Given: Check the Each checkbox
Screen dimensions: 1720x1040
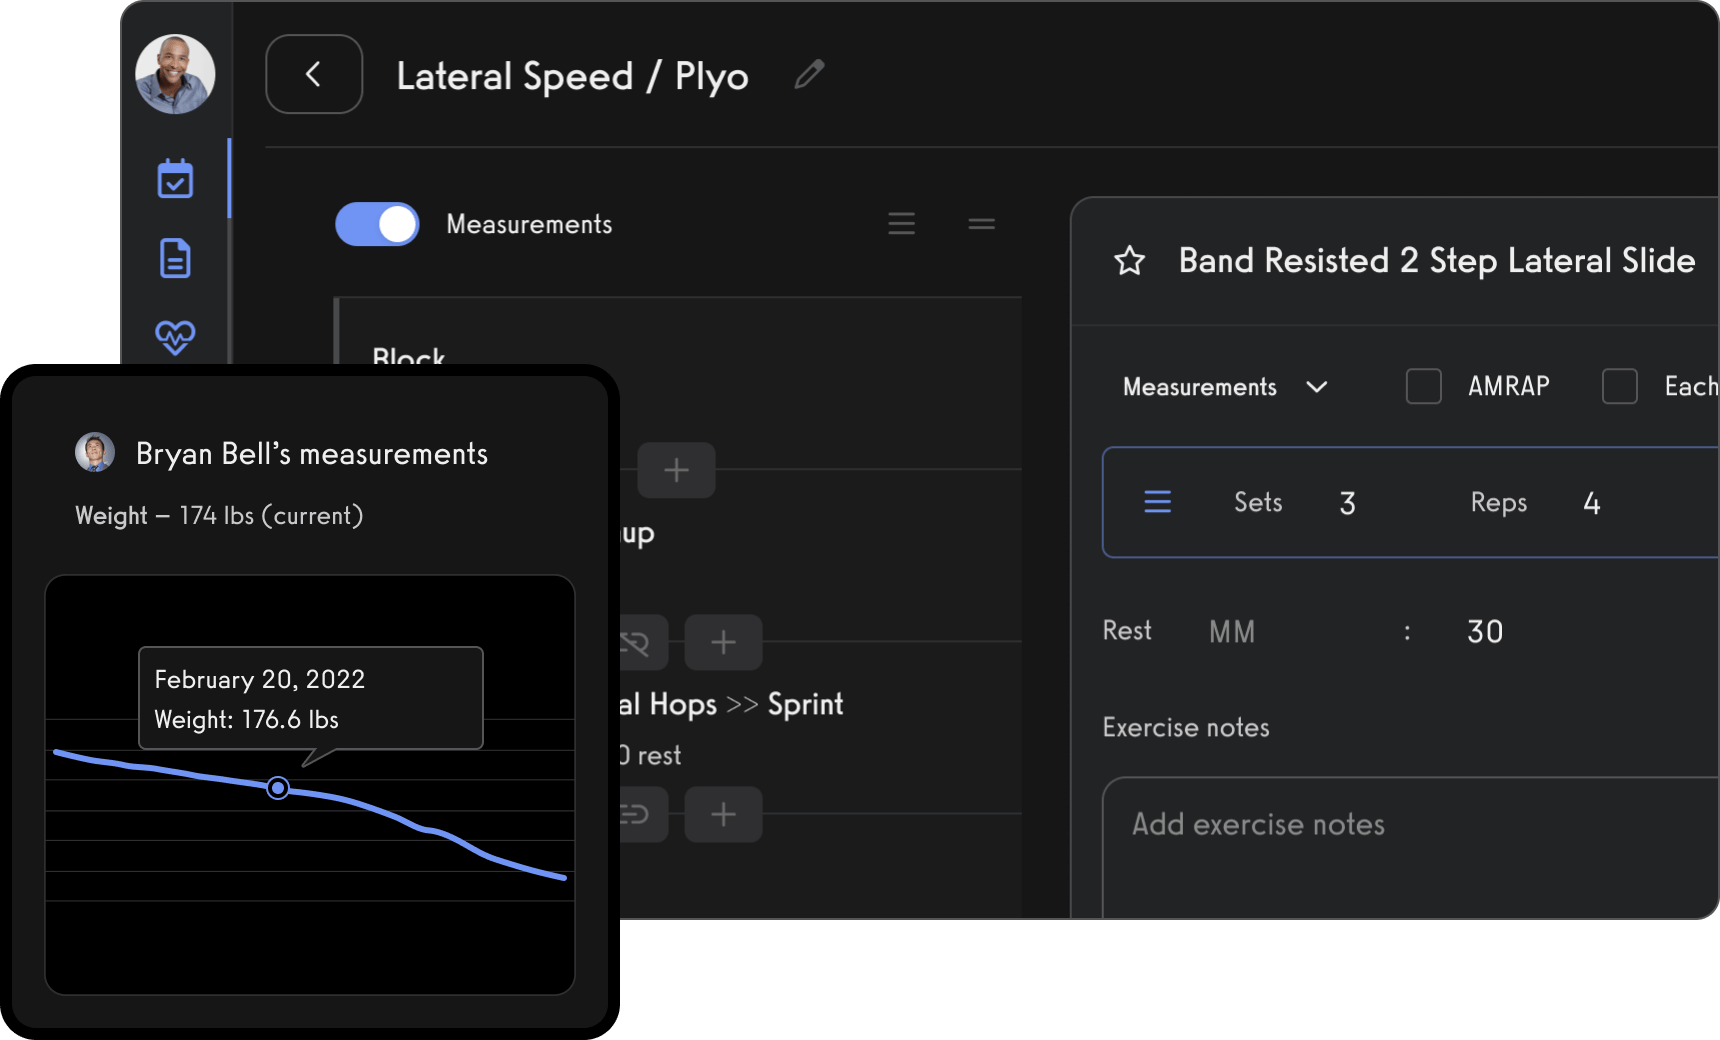Looking at the screenshot, I should 1619,386.
